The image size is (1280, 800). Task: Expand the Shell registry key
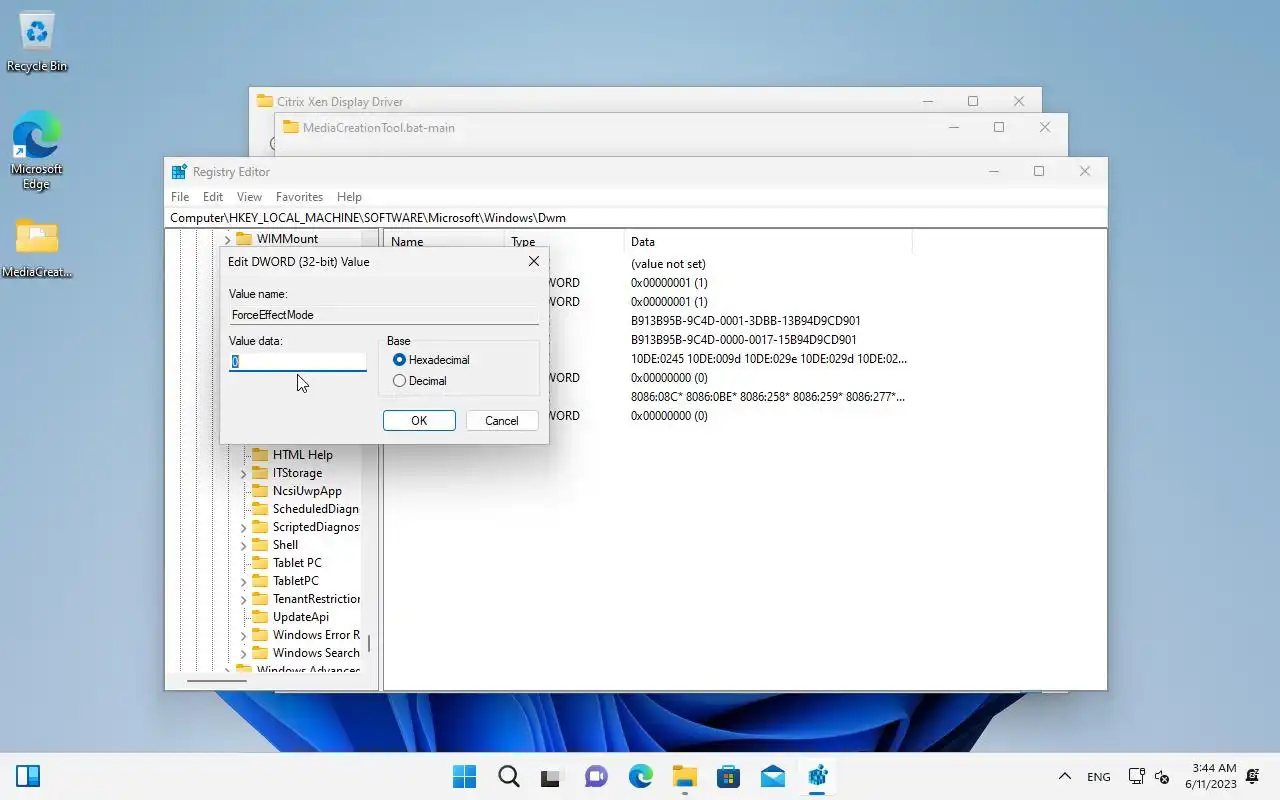[243, 545]
